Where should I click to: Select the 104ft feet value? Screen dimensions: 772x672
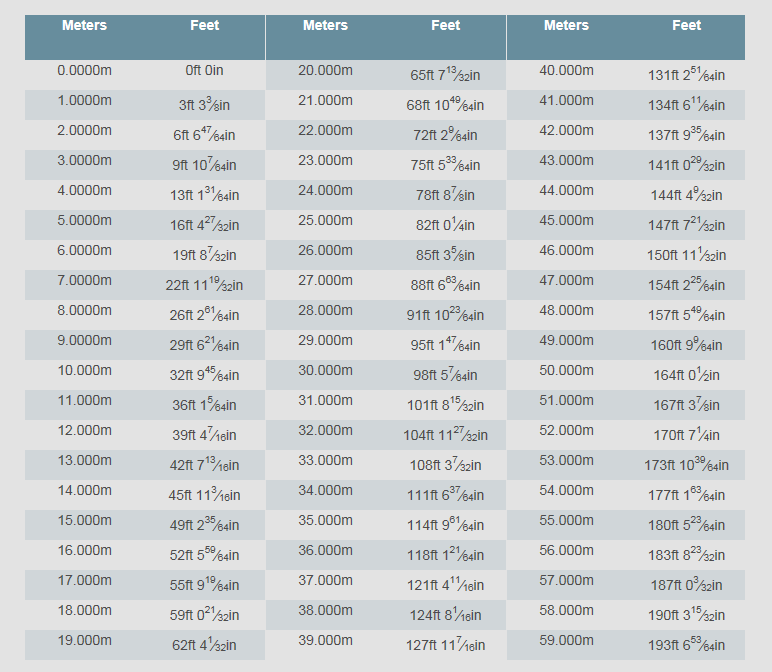point(445,435)
